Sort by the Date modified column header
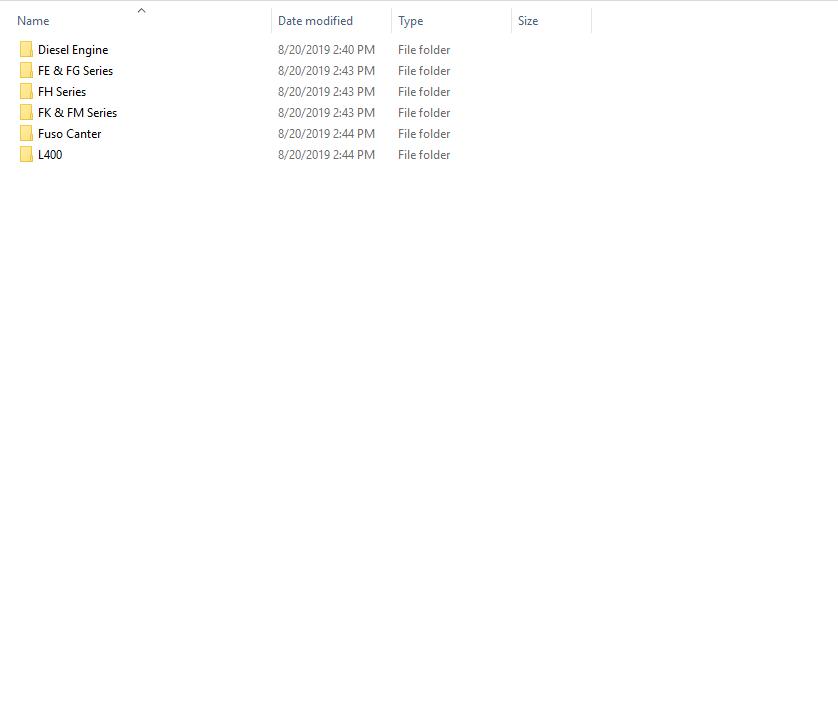Image resolution: width=838 pixels, height=715 pixels. coord(315,21)
